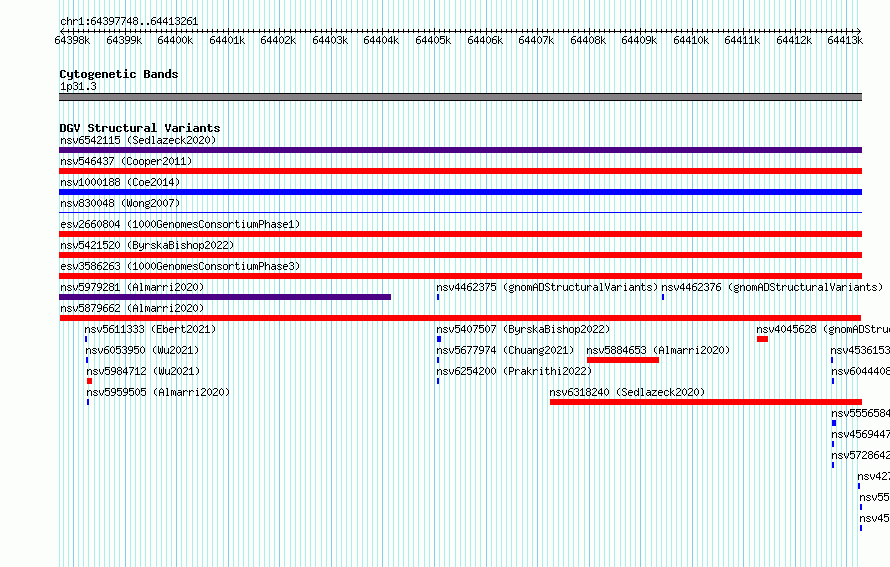
Task: Open nsv4462376 (gnomADStructuralVariants) label
Action: coord(772,287)
